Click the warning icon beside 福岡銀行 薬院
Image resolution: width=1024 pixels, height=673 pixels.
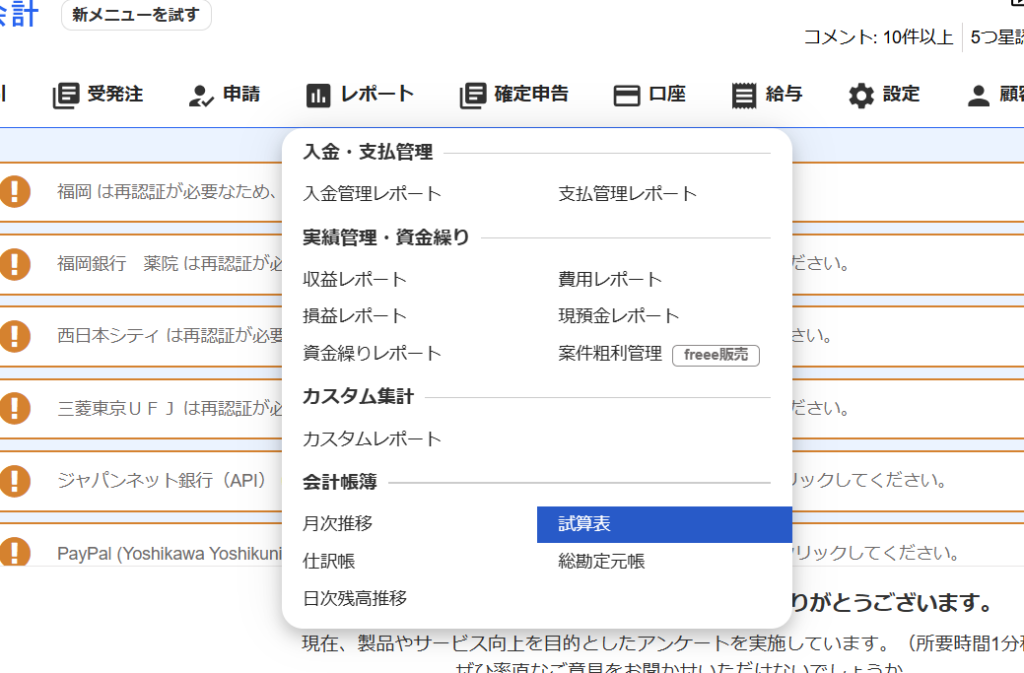click(14, 264)
